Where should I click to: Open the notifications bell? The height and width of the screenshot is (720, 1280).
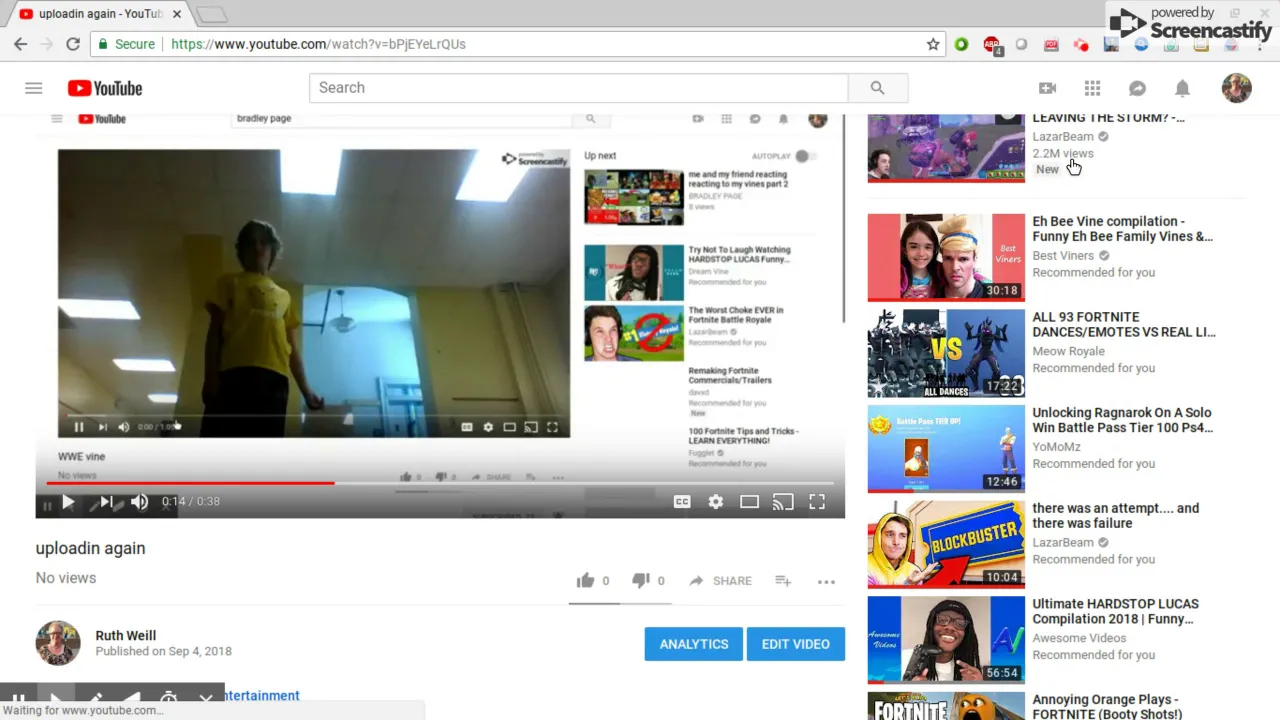coord(1182,88)
